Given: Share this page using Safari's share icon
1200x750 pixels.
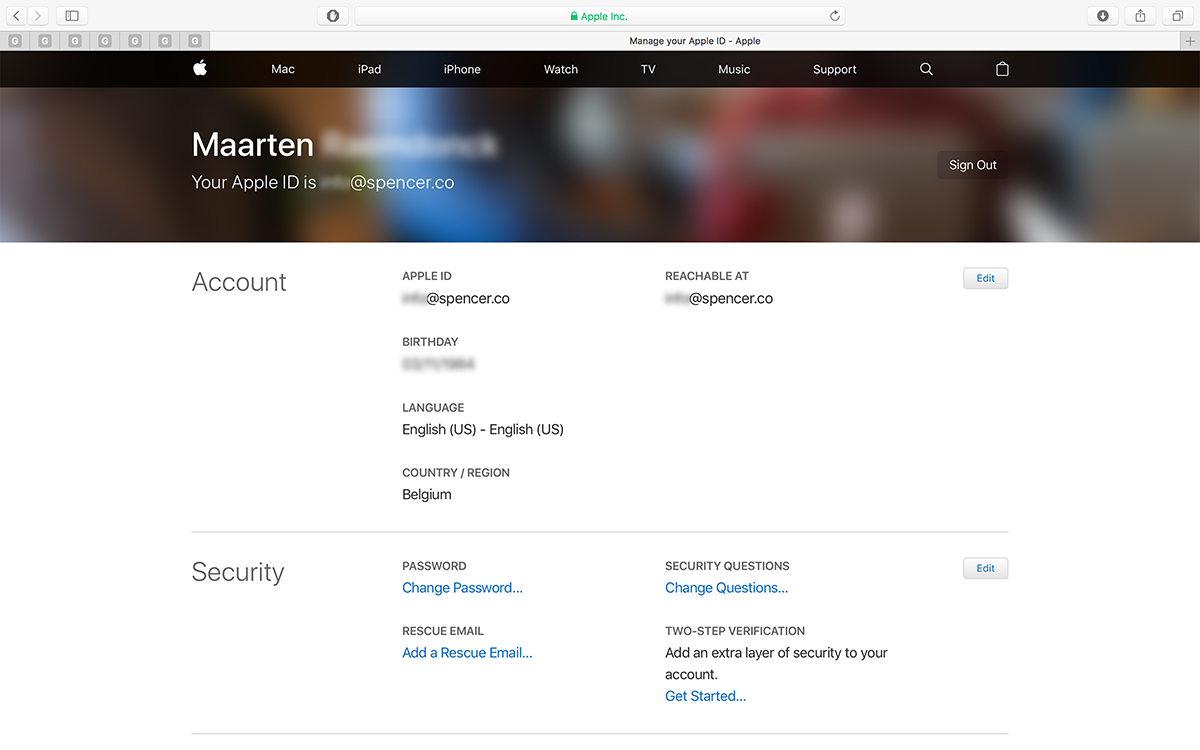Looking at the screenshot, I should coord(1139,15).
